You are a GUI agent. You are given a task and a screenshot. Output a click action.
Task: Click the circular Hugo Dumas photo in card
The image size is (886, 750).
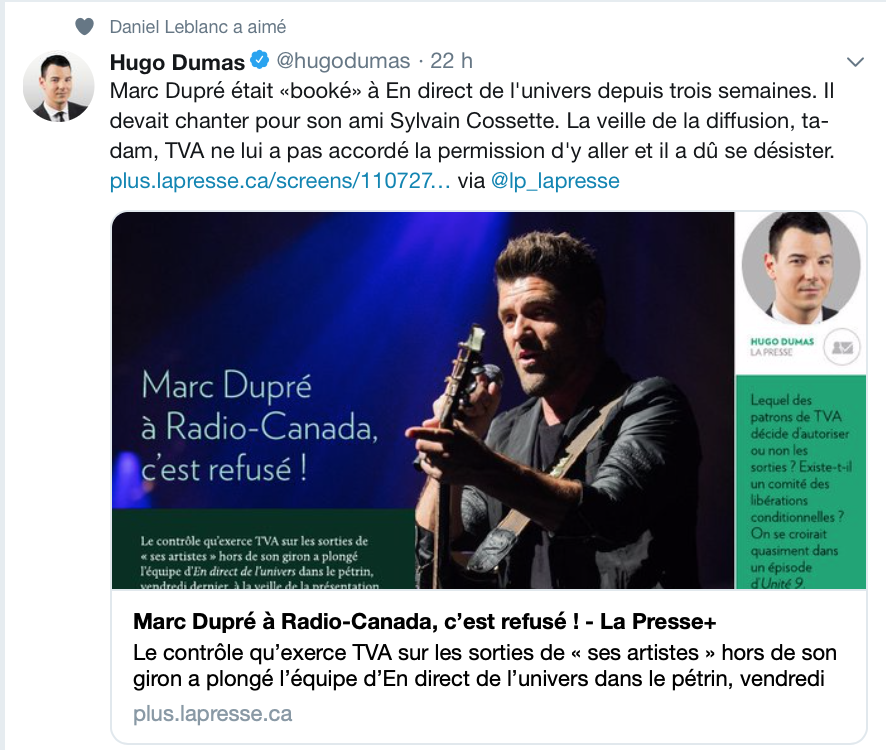point(801,268)
